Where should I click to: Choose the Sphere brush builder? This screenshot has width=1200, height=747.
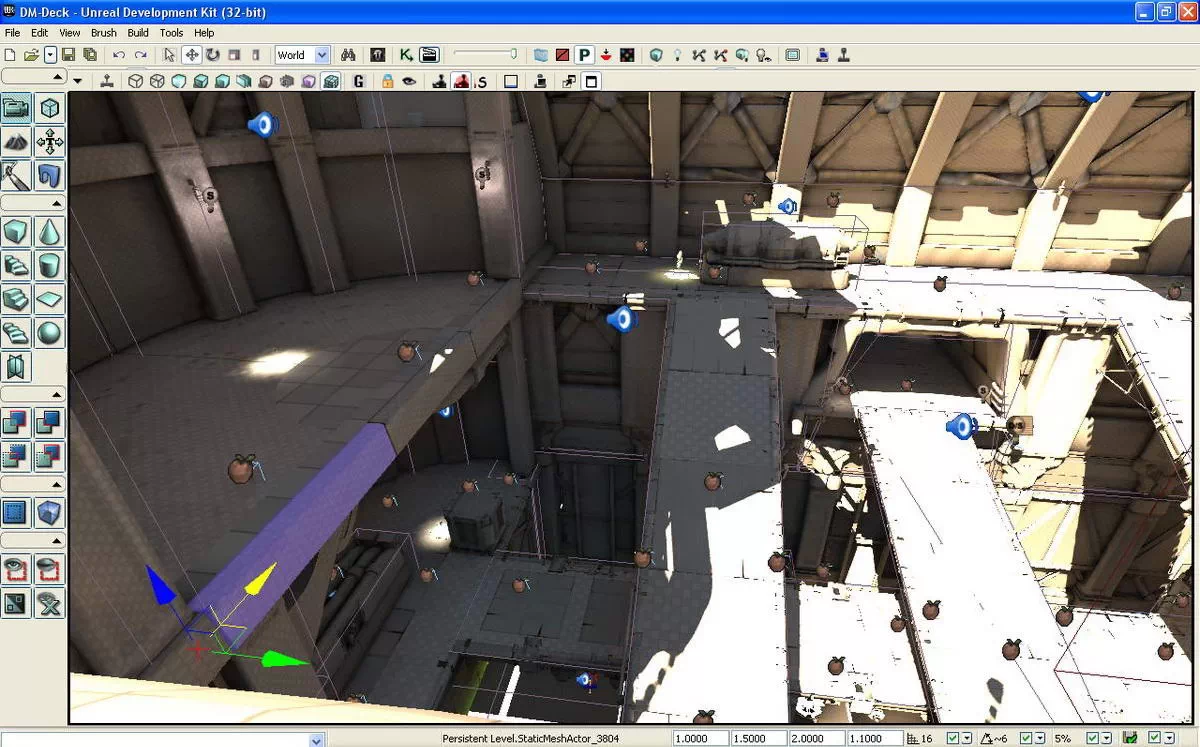click(50, 332)
